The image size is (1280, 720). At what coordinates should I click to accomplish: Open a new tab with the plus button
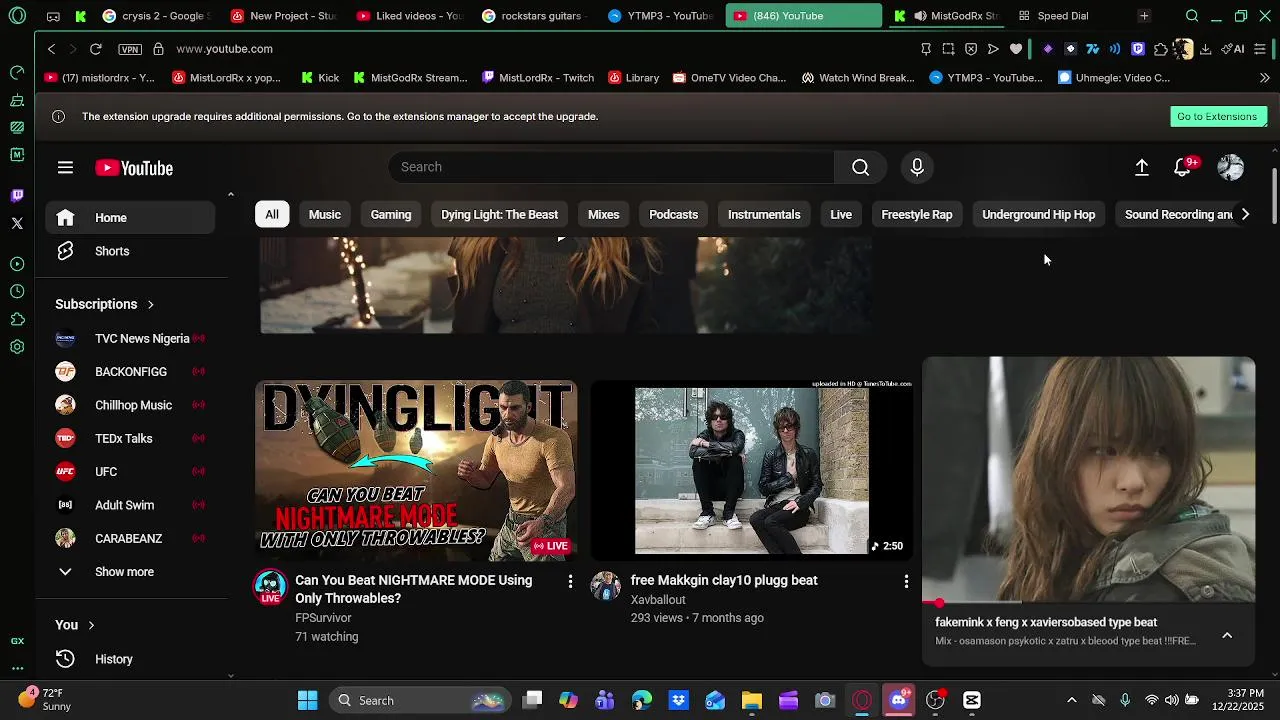coord(1144,16)
